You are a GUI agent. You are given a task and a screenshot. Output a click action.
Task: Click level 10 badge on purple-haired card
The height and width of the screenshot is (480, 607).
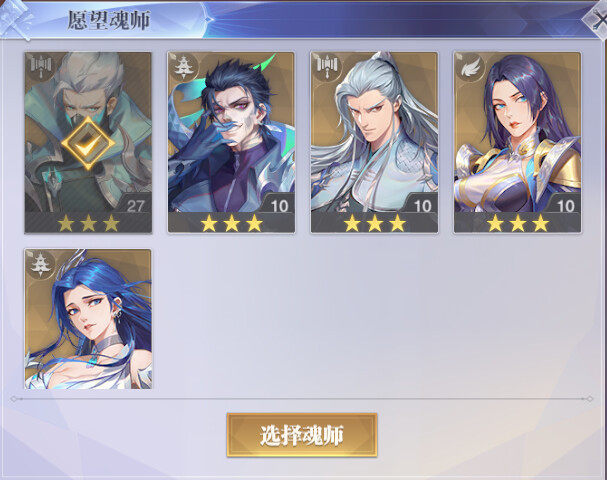tap(566, 205)
